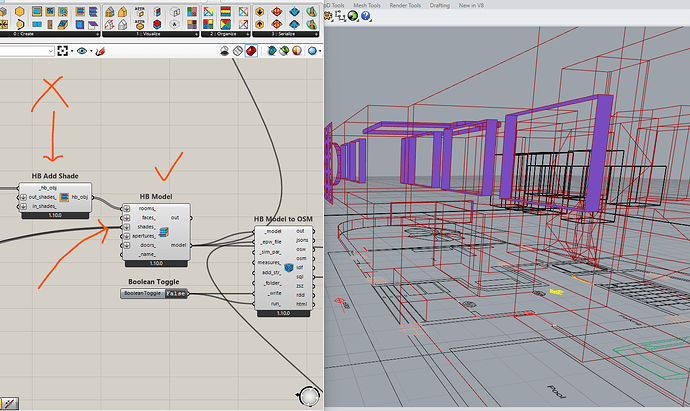Expand the Serialize panel plus button
The image size is (690, 411).
click(316, 34)
